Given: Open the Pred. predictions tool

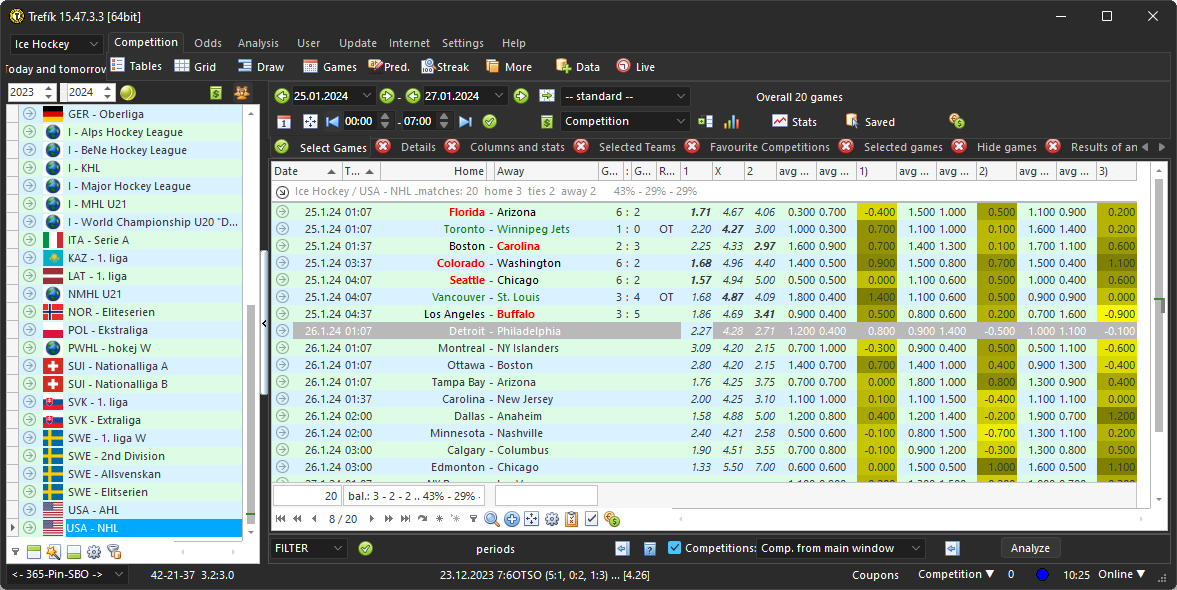Looking at the screenshot, I should pyautogui.click(x=388, y=67).
